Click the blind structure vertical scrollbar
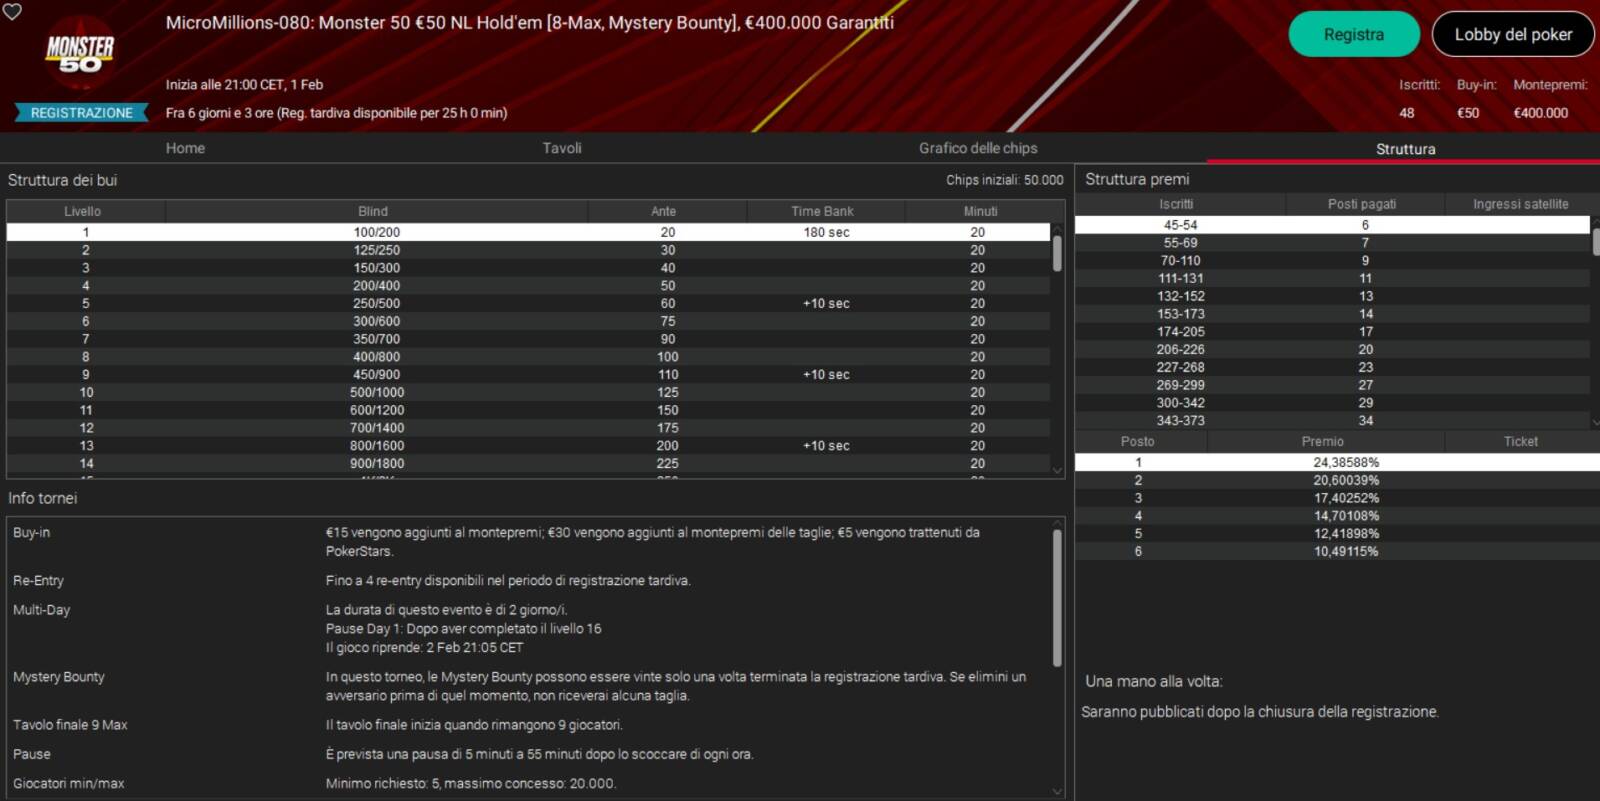This screenshot has width=1600, height=801. click(x=1057, y=254)
